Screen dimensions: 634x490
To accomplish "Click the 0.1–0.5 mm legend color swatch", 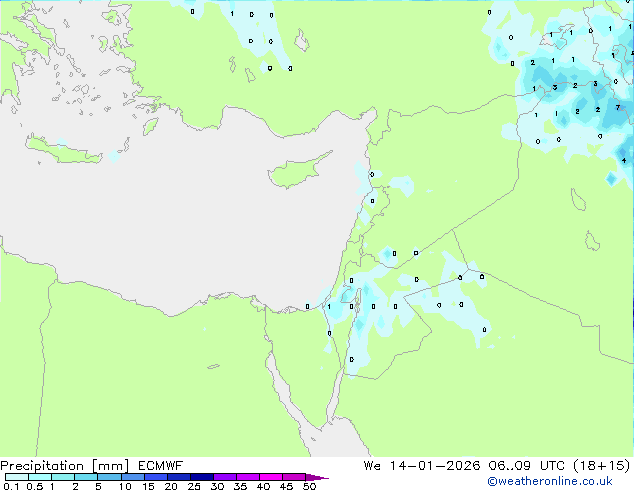I will [17, 477].
